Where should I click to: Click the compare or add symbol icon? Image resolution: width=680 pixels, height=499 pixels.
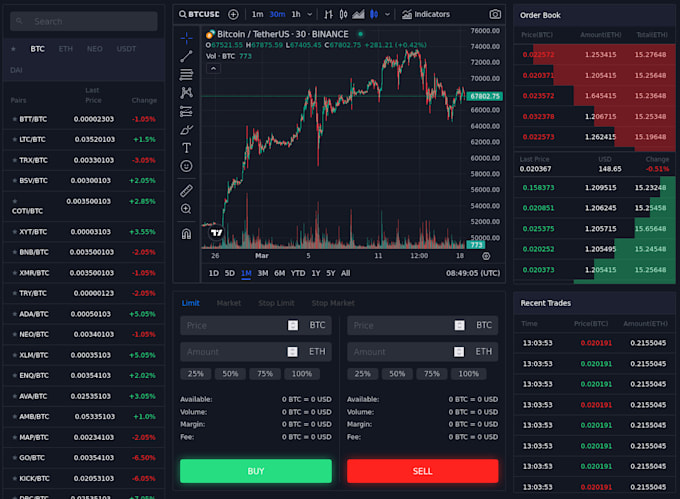(x=233, y=14)
